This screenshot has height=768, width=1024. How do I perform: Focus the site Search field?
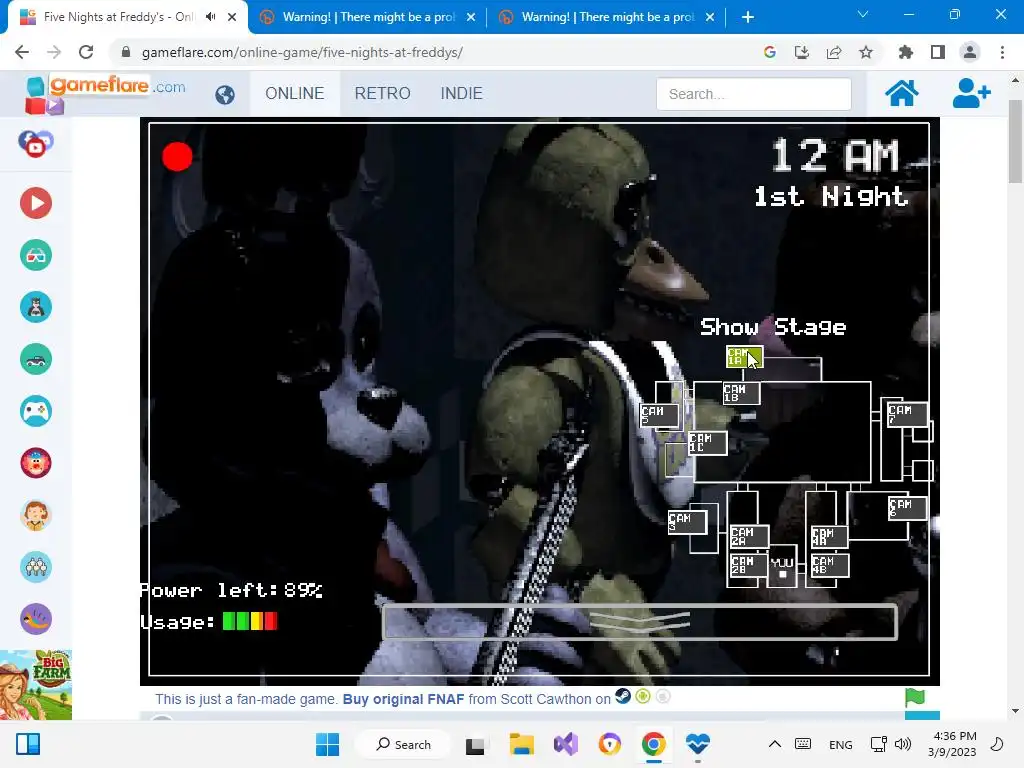coord(754,94)
